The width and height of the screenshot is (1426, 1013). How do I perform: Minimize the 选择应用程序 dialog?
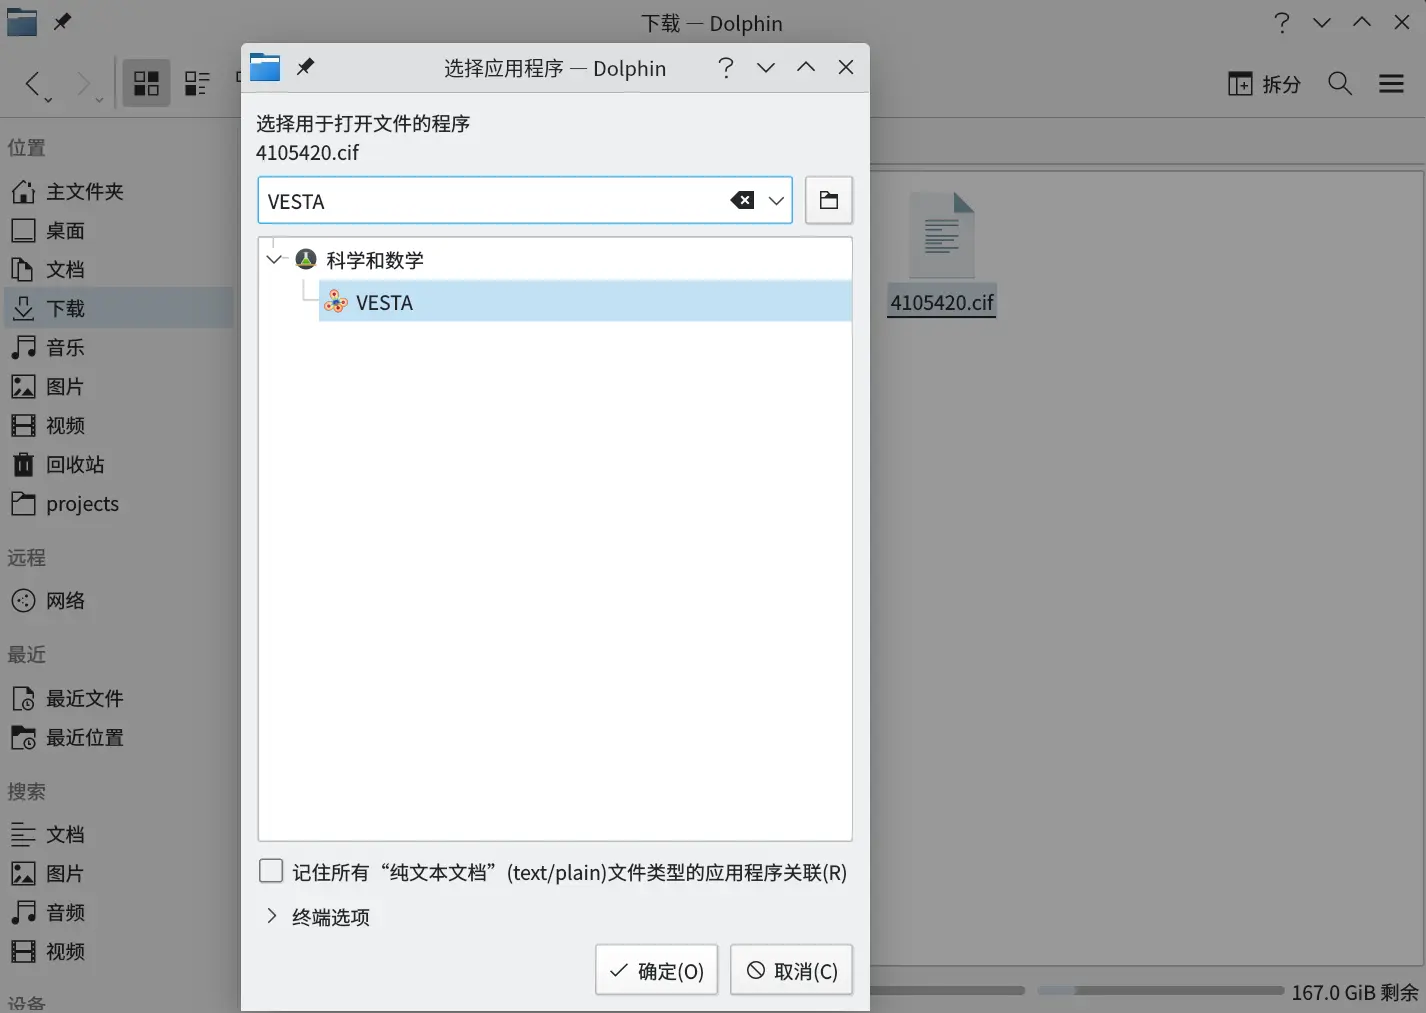point(766,67)
